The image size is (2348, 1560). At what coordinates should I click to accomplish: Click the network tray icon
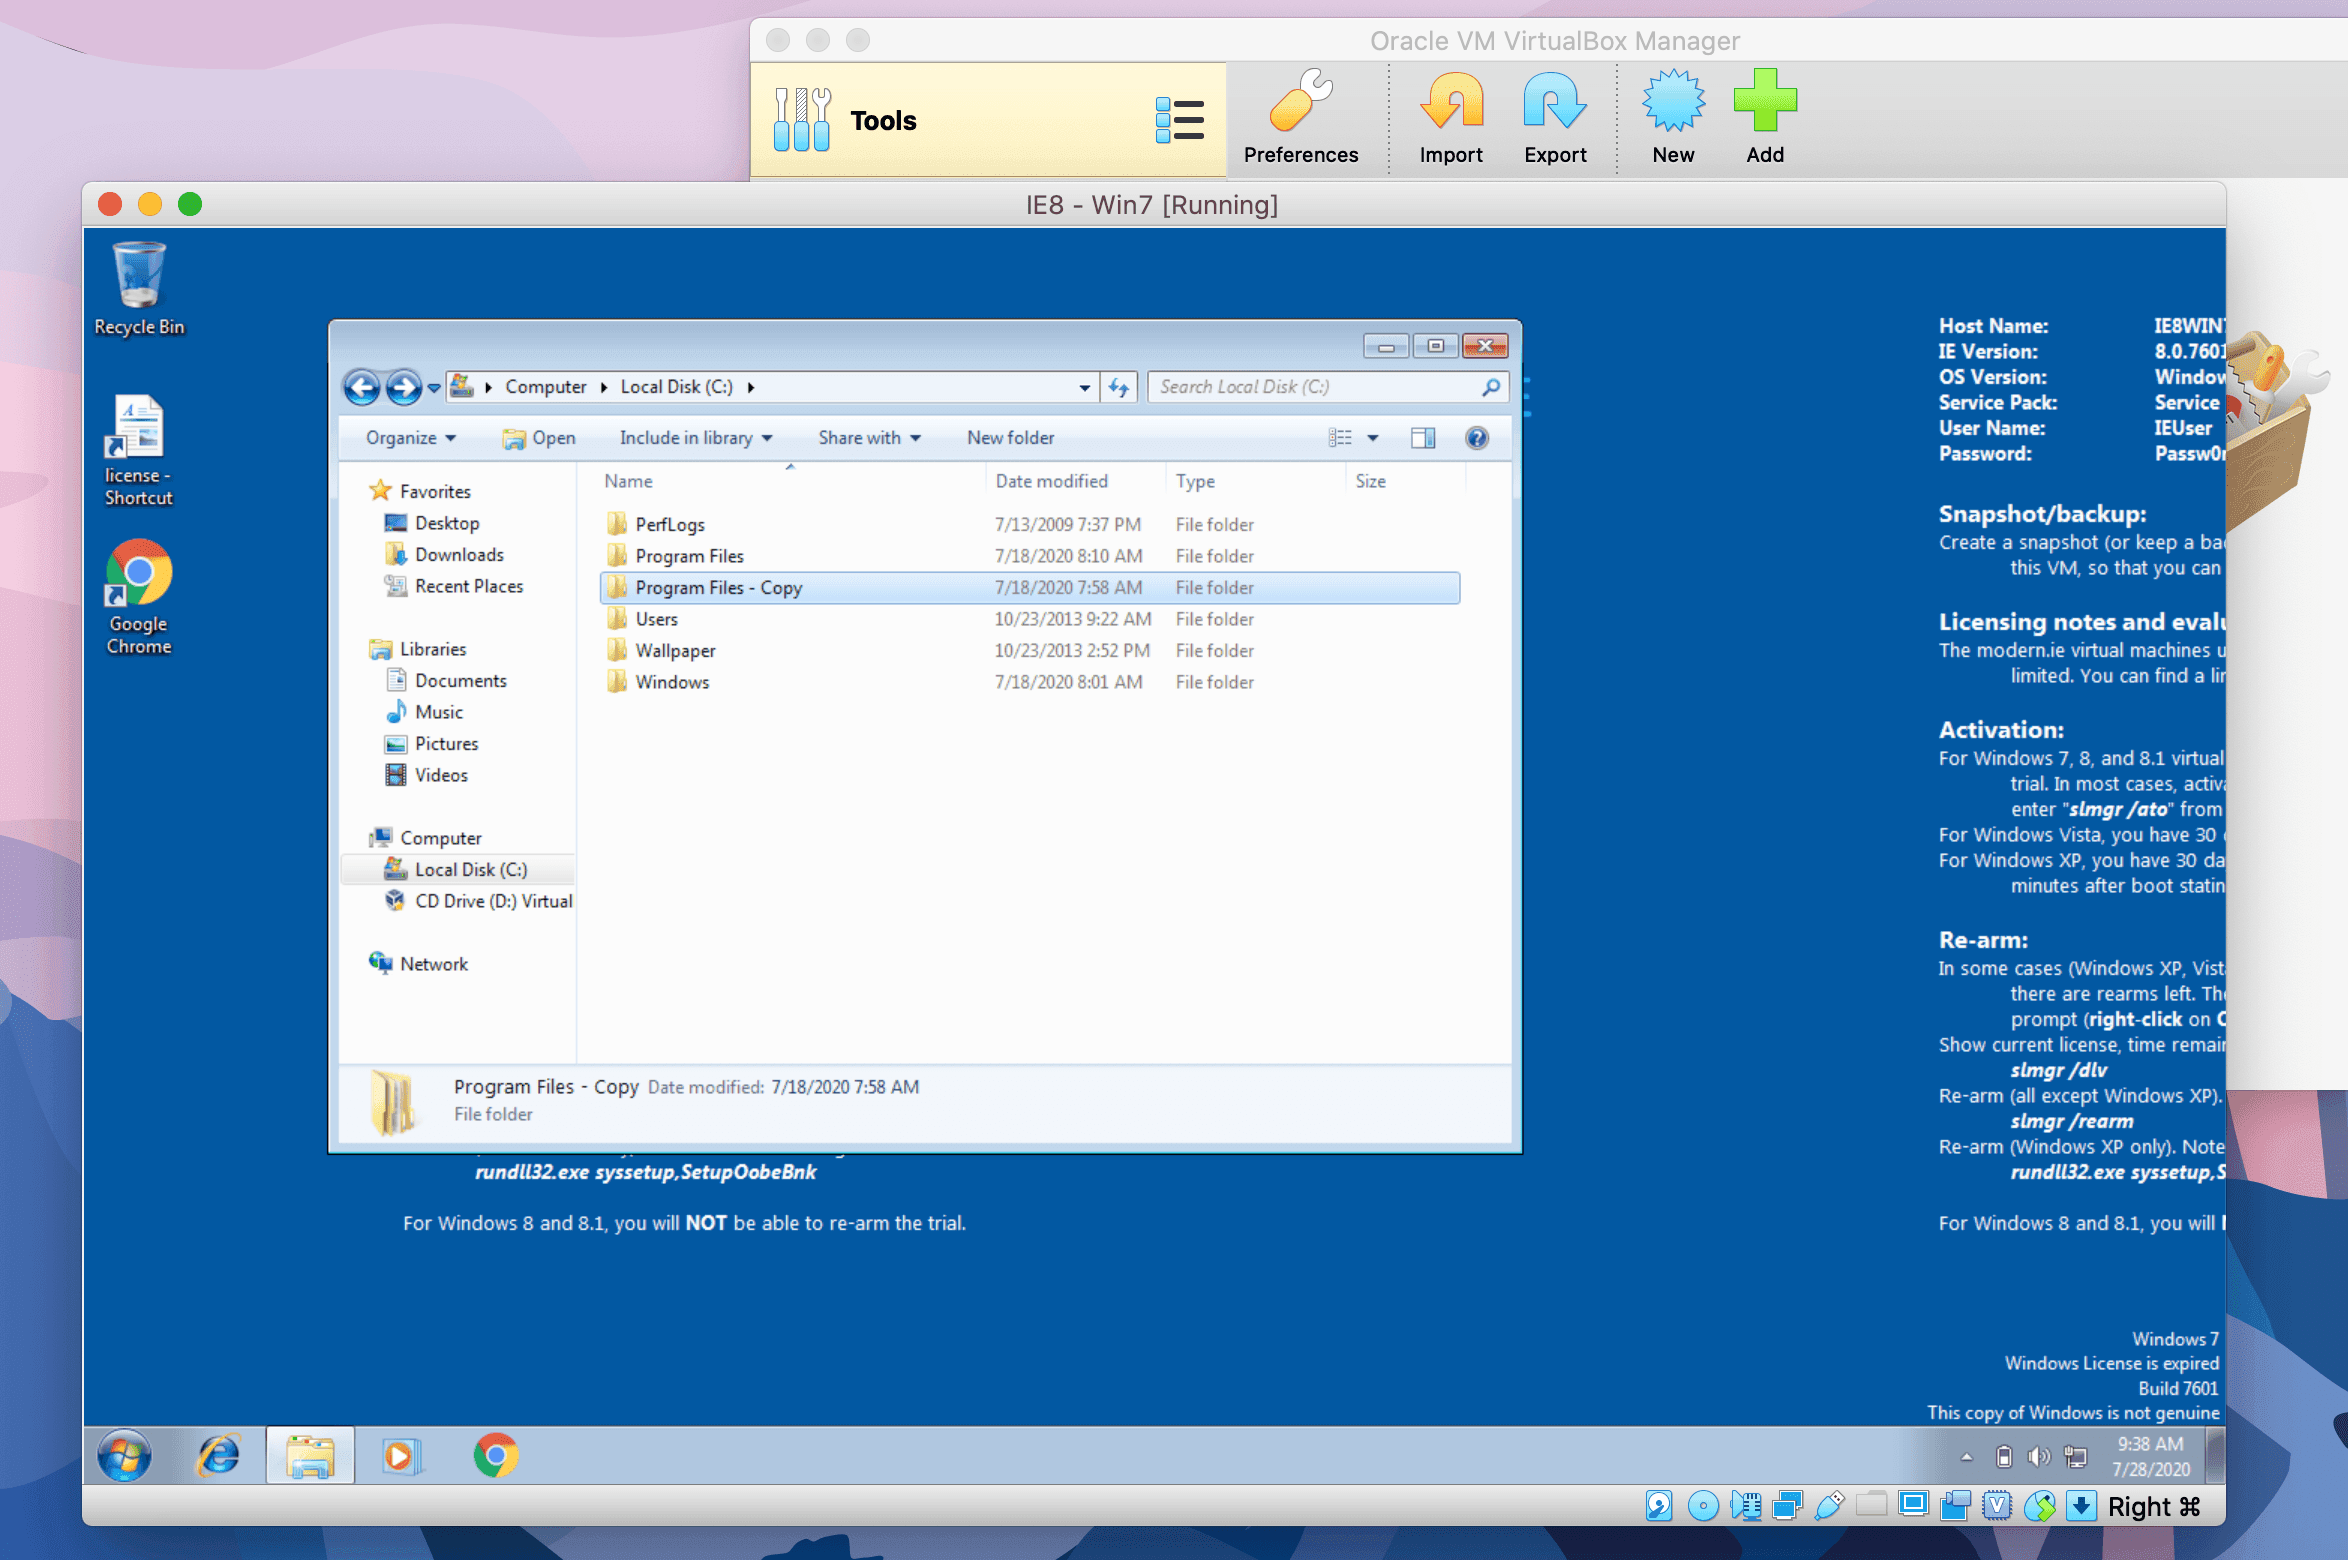(x=2076, y=1457)
